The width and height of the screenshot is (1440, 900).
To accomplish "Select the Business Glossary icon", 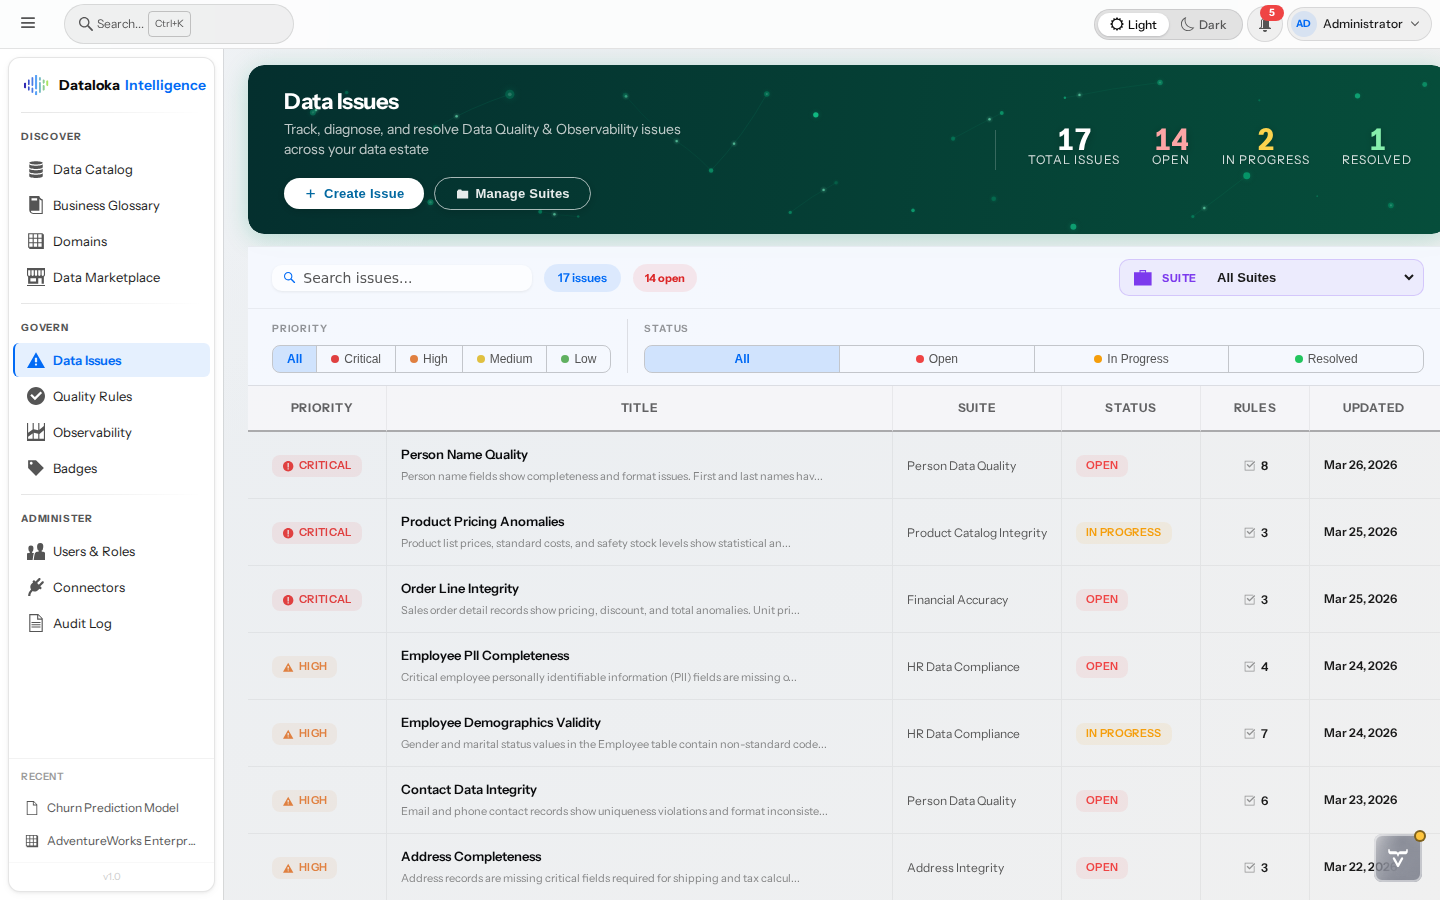I will [x=35, y=205].
